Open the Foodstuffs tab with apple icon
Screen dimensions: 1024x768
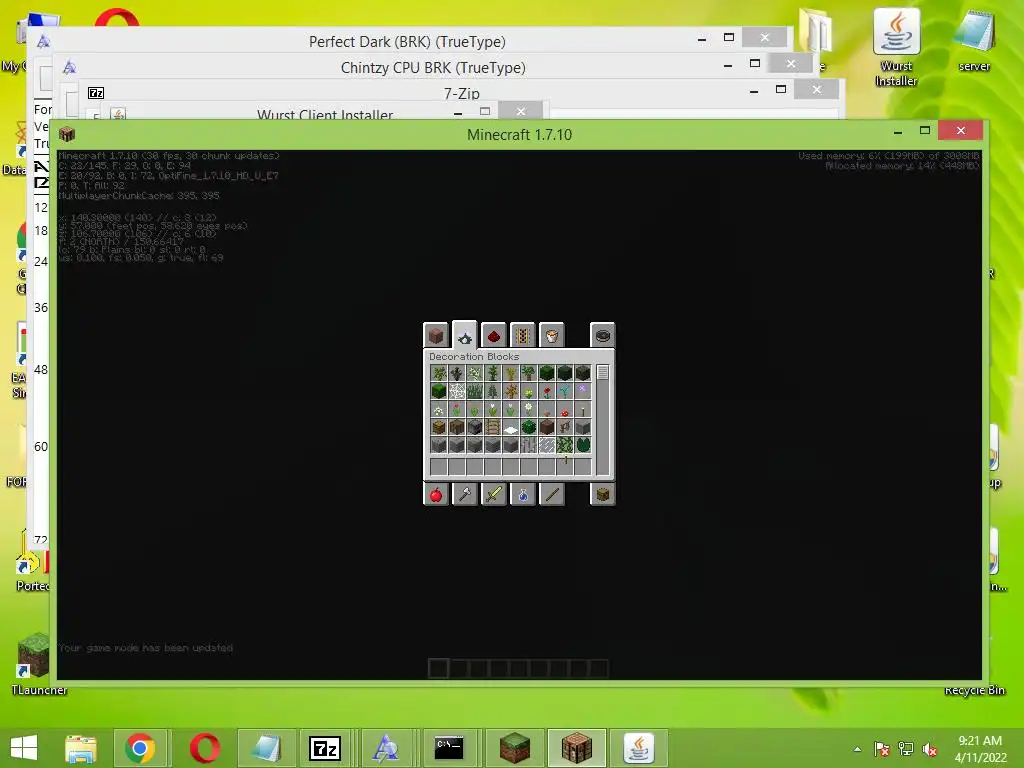(436, 494)
